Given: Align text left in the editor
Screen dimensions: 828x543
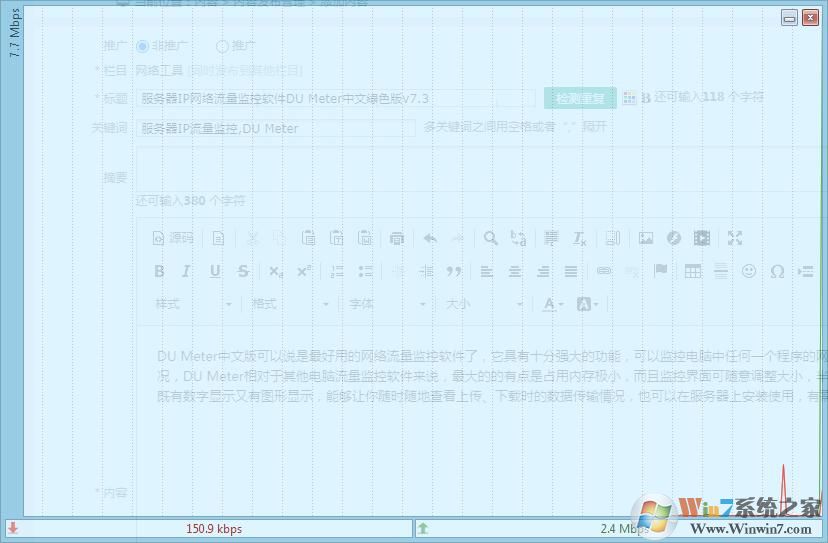Looking at the screenshot, I should coord(486,272).
